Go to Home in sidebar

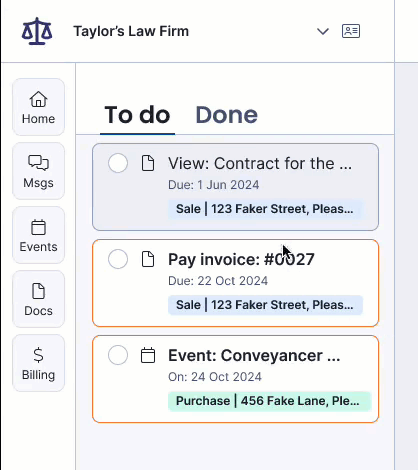pos(38,107)
